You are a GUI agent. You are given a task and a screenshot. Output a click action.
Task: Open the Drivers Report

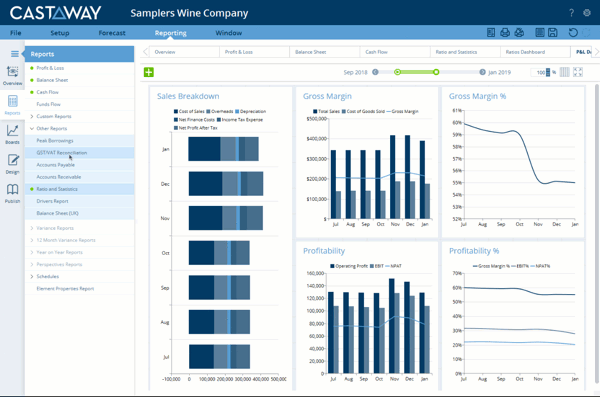pyautogui.click(x=80, y=201)
